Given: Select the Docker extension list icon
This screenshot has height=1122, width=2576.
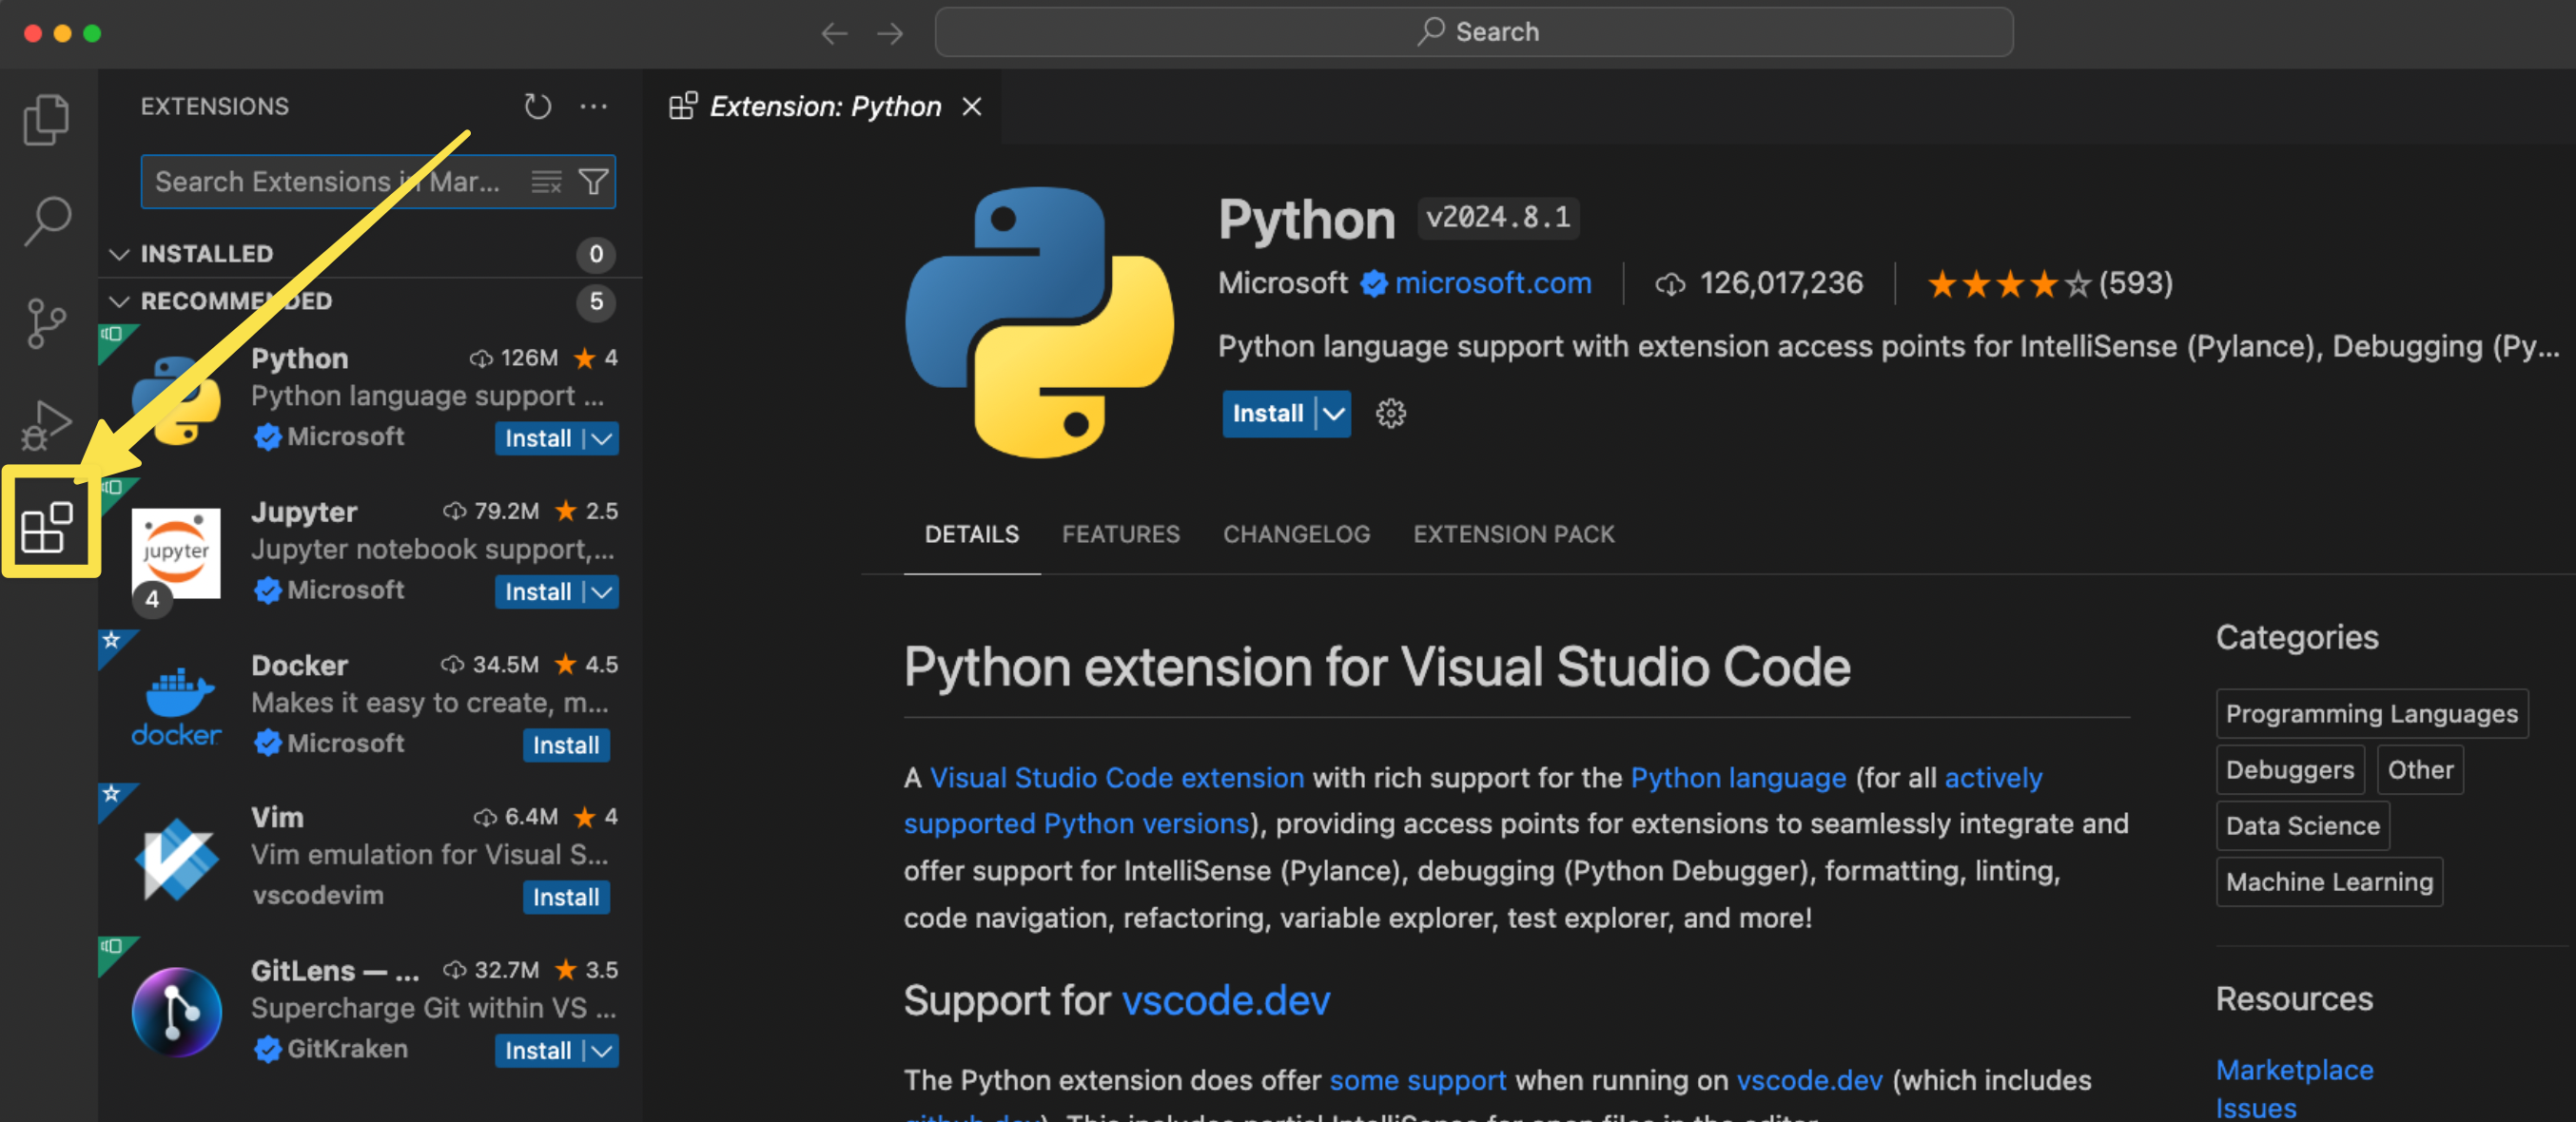Looking at the screenshot, I should 176,707.
